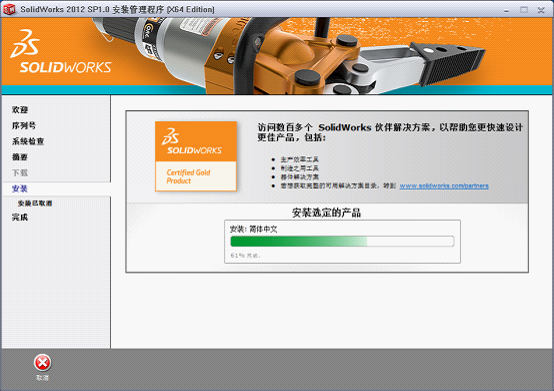Select the 摘要 step in sidebar
This screenshot has width=554, height=391.
[x=20, y=157]
